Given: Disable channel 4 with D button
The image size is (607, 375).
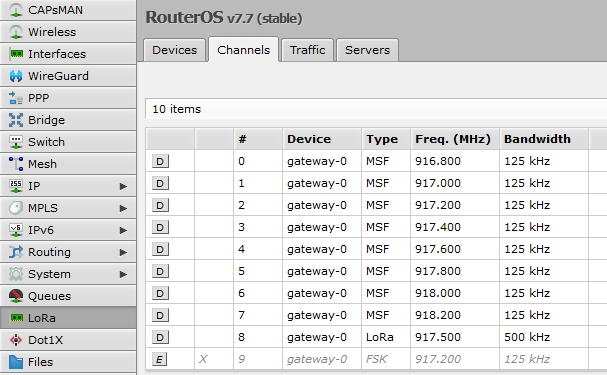Looking at the screenshot, I should click(x=160, y=249).
